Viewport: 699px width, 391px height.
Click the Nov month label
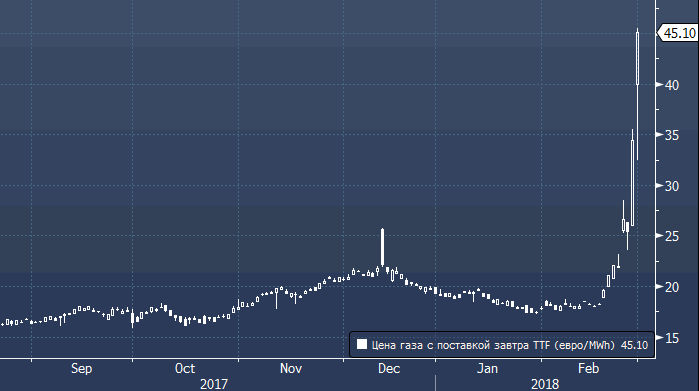point(291,369)
